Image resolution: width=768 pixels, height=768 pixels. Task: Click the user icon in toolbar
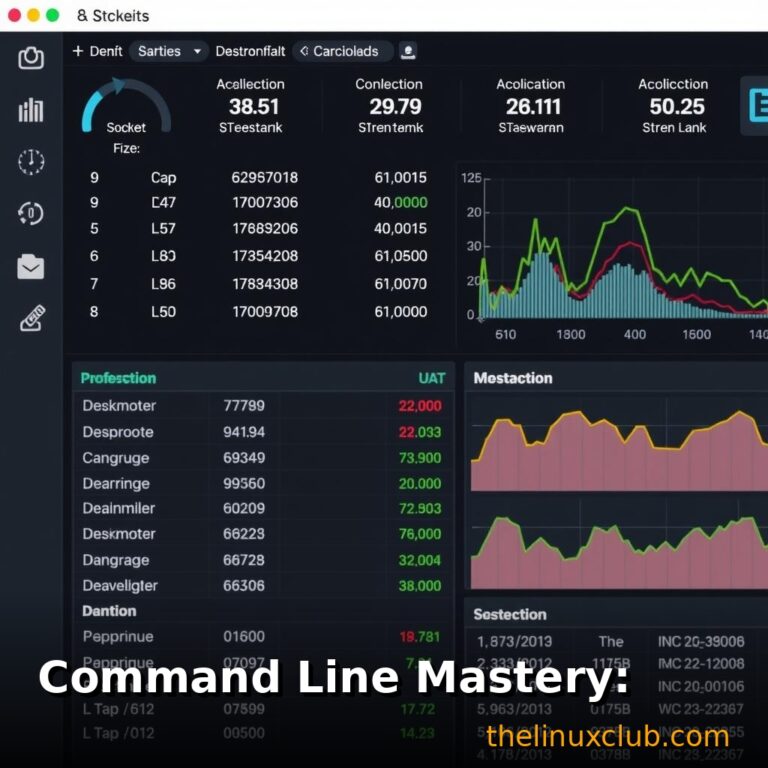pos(408,51)
